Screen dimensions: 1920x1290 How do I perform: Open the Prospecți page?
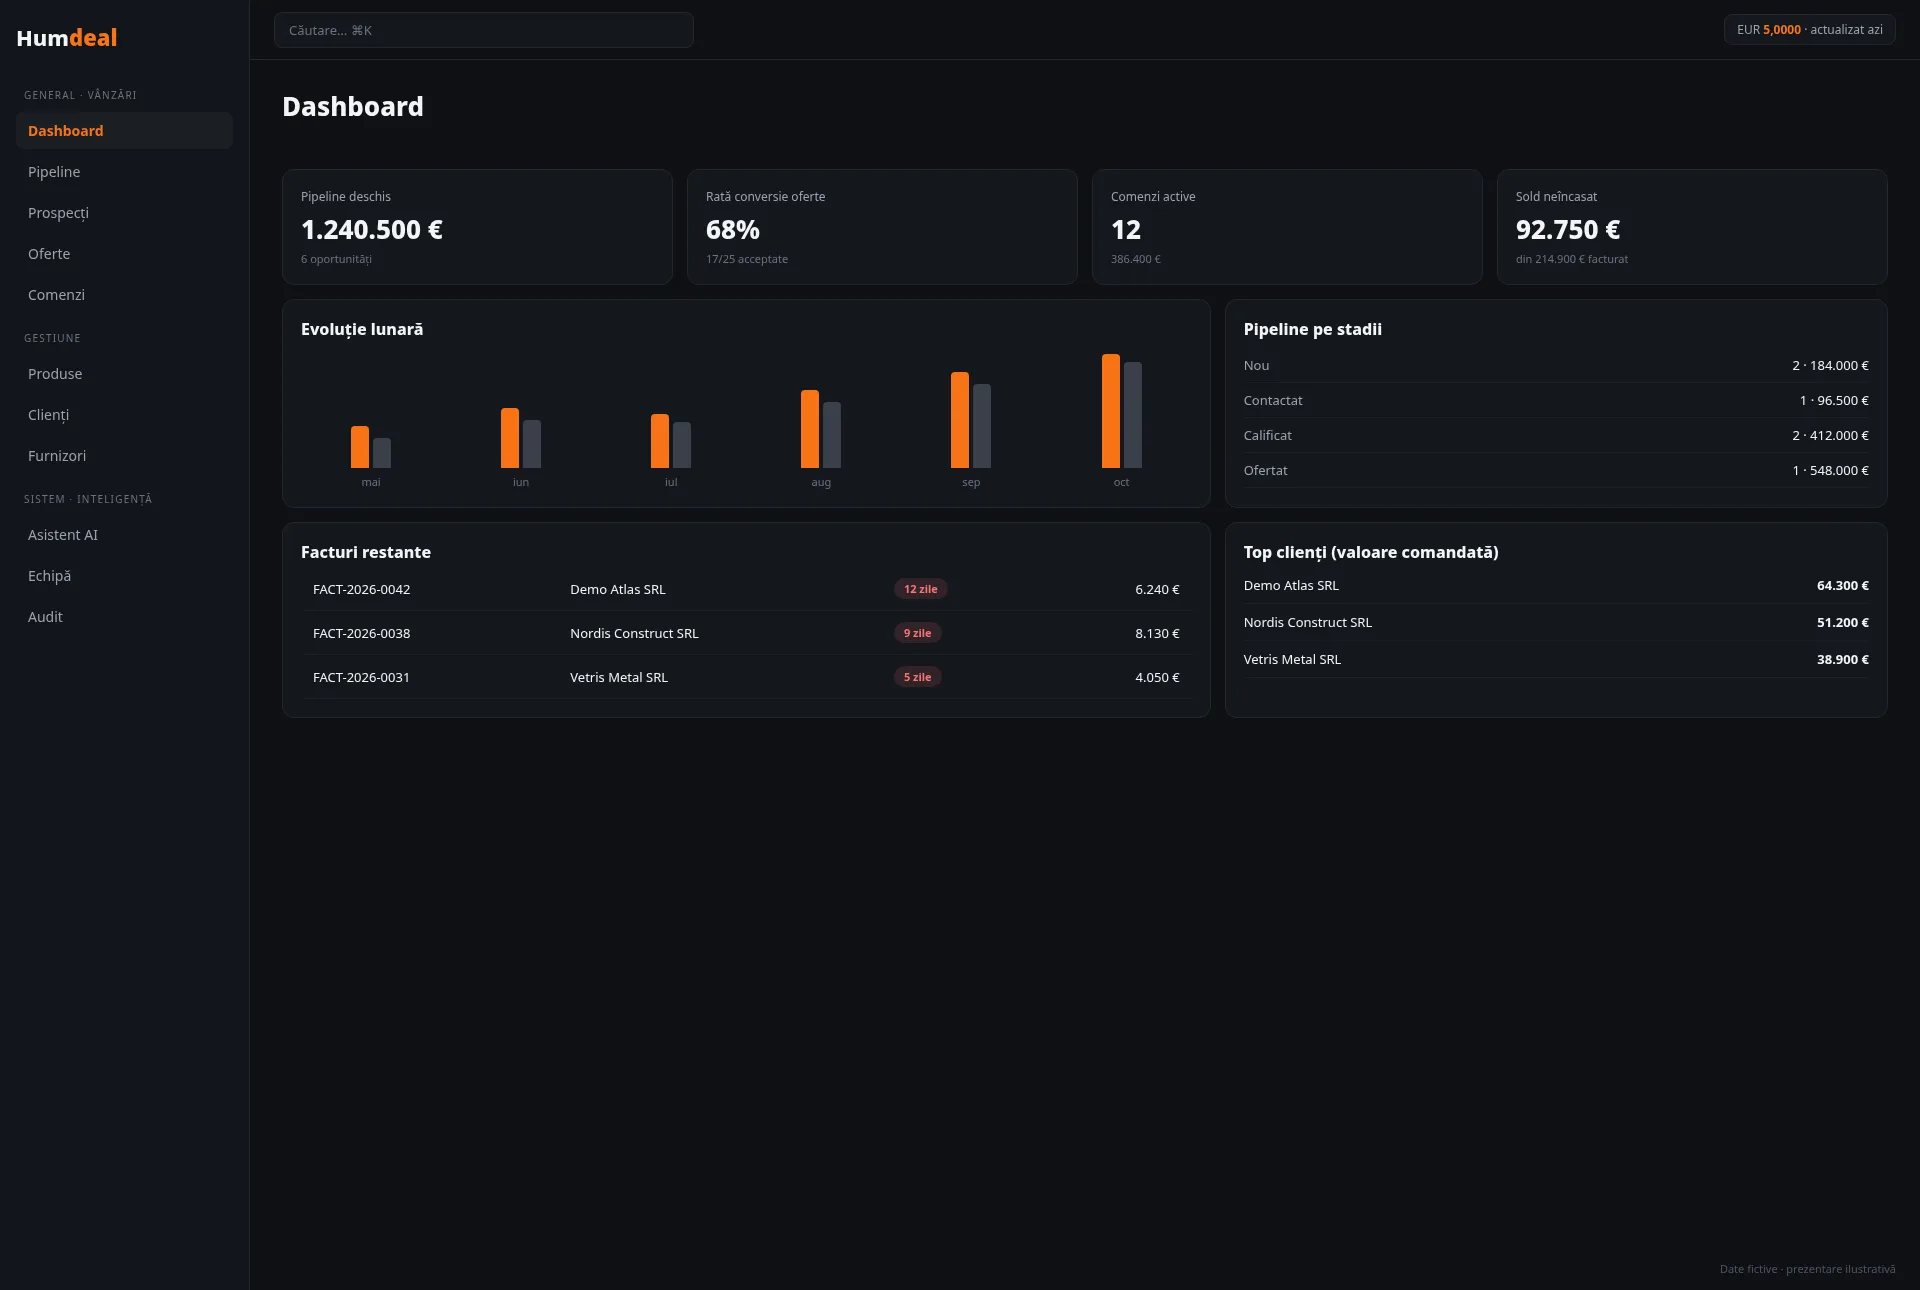(x=124, y=213)
